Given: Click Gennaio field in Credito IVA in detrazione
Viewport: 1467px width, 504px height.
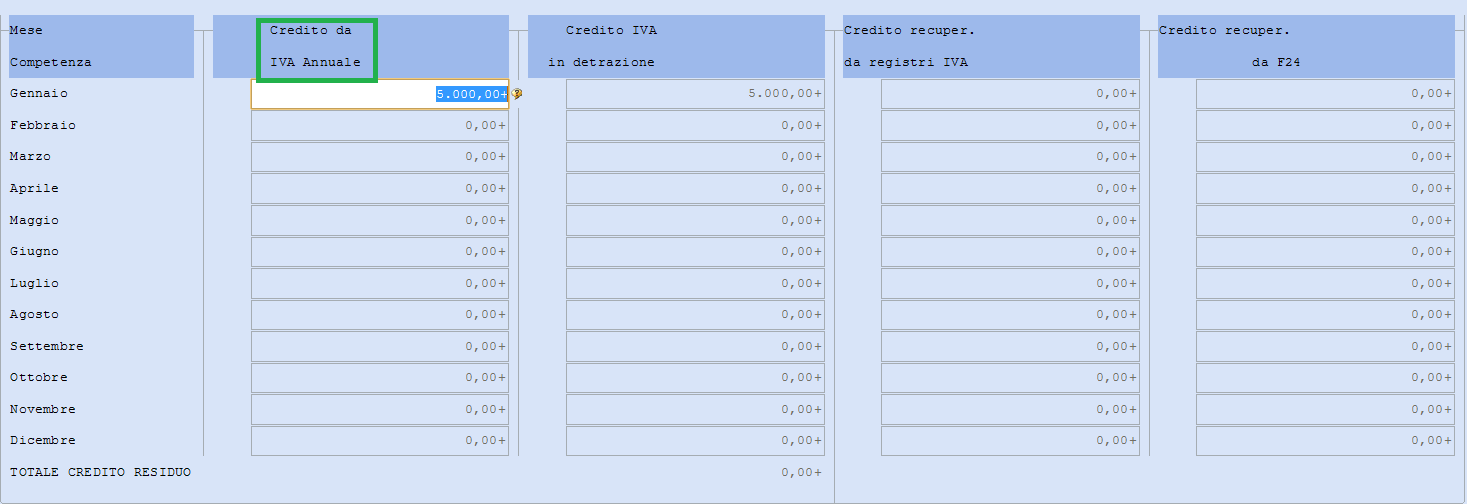Looking at the screenshot, I should click(x=695, y=94).
